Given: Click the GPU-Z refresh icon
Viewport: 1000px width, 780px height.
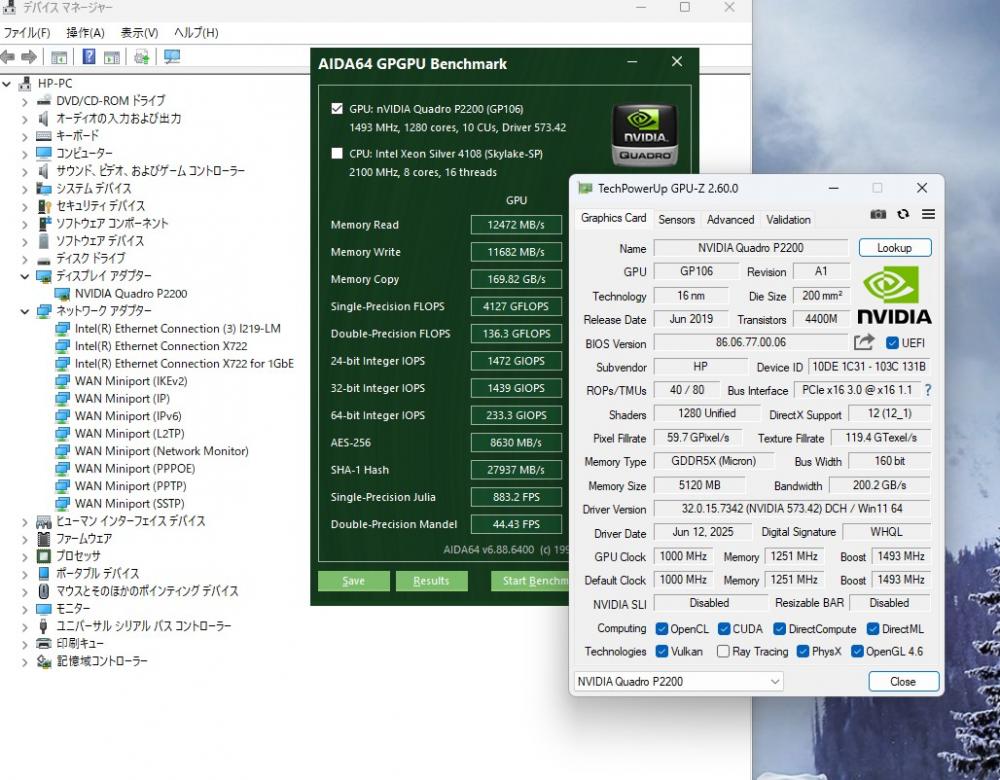Looking at the screenshot, I should click(x=903, y=214).
